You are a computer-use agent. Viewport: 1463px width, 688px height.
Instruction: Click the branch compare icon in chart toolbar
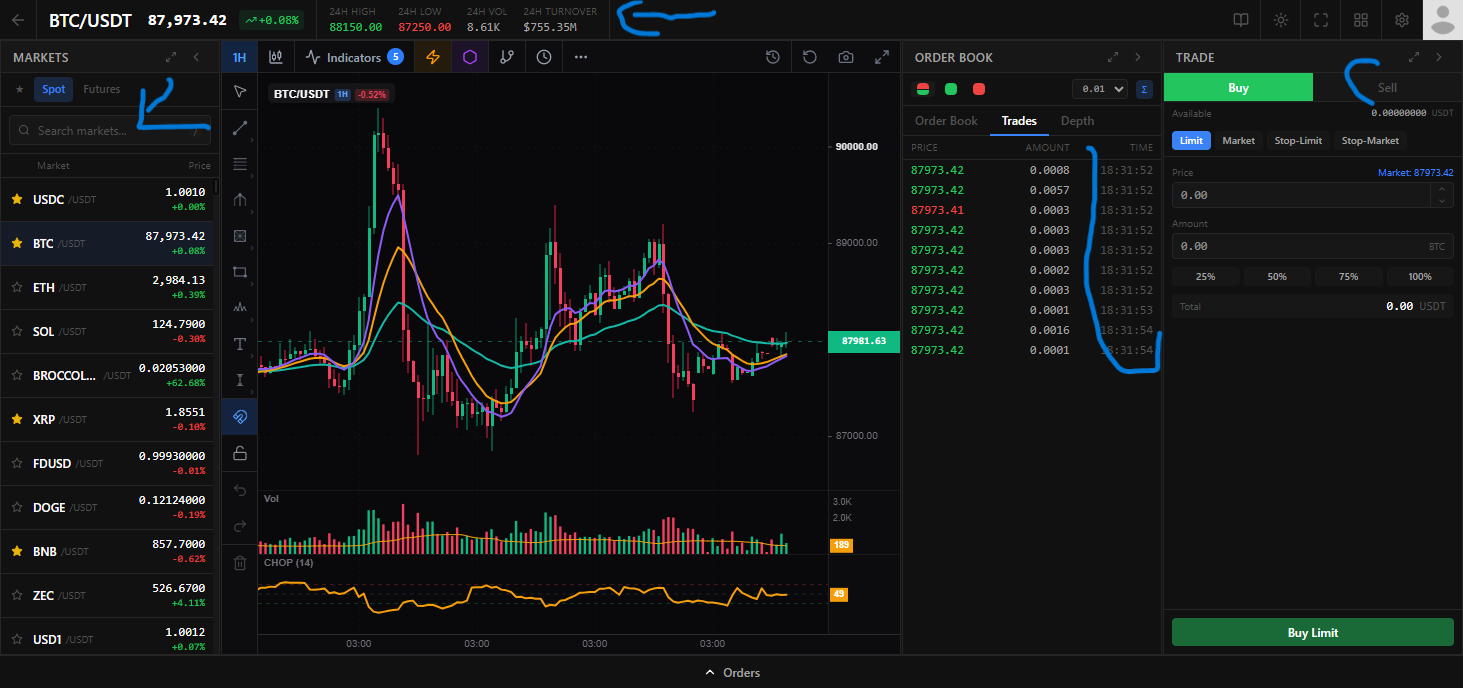coord(507,57)
